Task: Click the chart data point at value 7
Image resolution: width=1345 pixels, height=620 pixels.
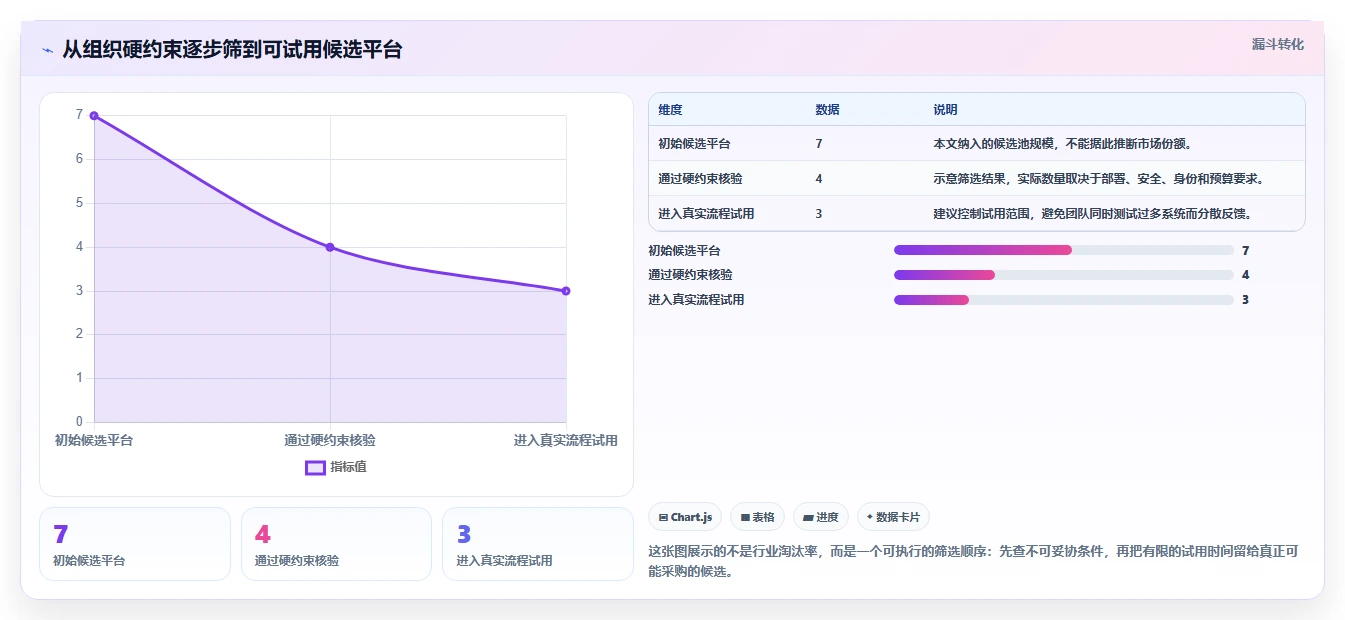Action: (94, 115)
